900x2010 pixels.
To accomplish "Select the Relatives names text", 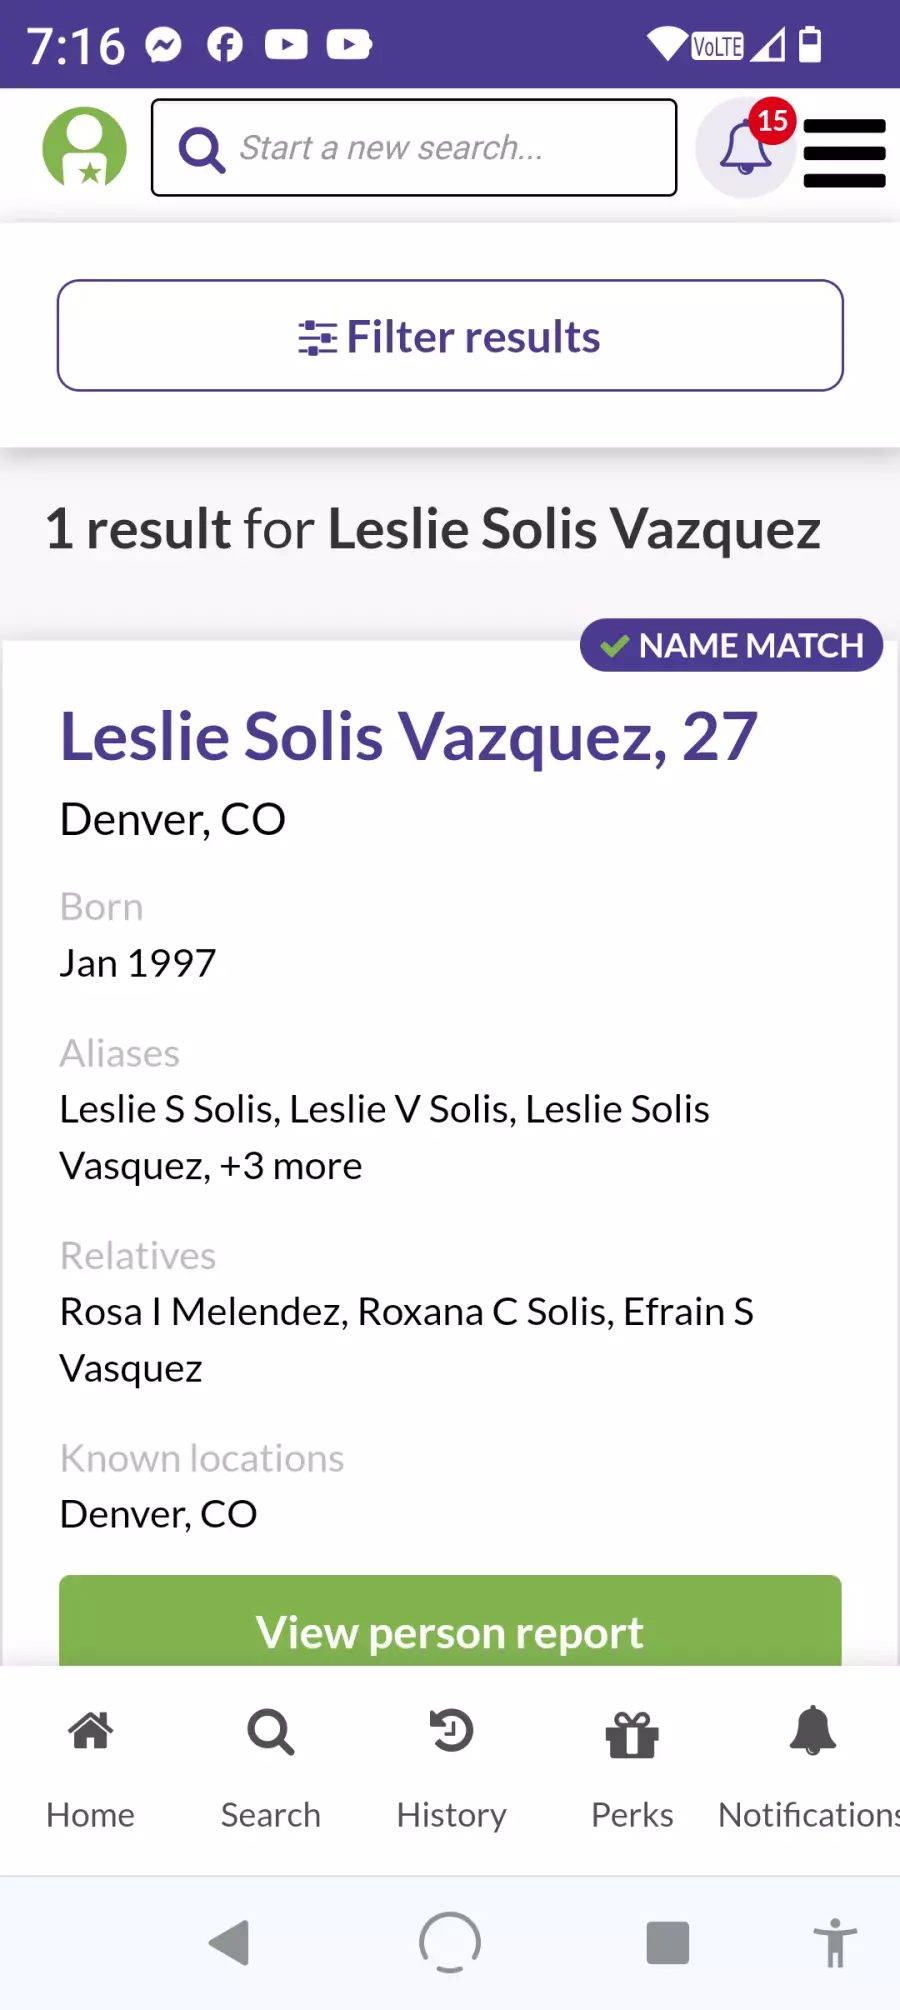I will coord(407,1340).
